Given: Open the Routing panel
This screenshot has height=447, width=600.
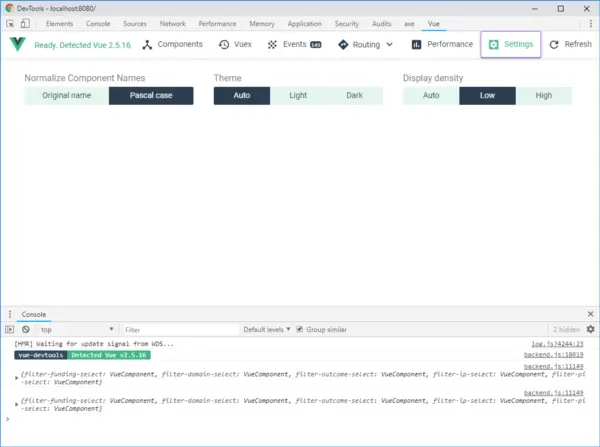Looking at the screenshot, I should pos(359,45).
